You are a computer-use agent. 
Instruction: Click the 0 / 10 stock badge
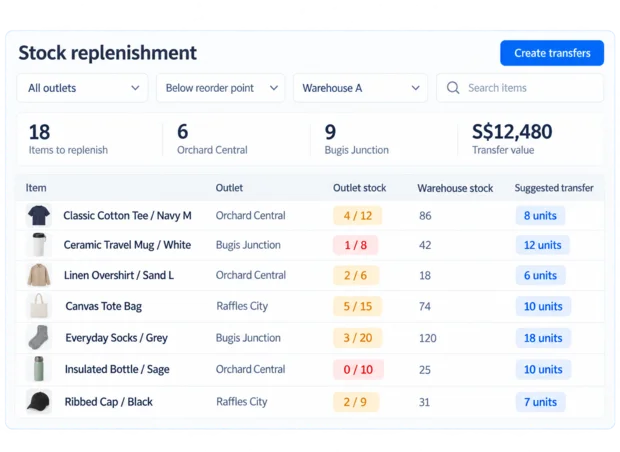(x=358, y=369)
